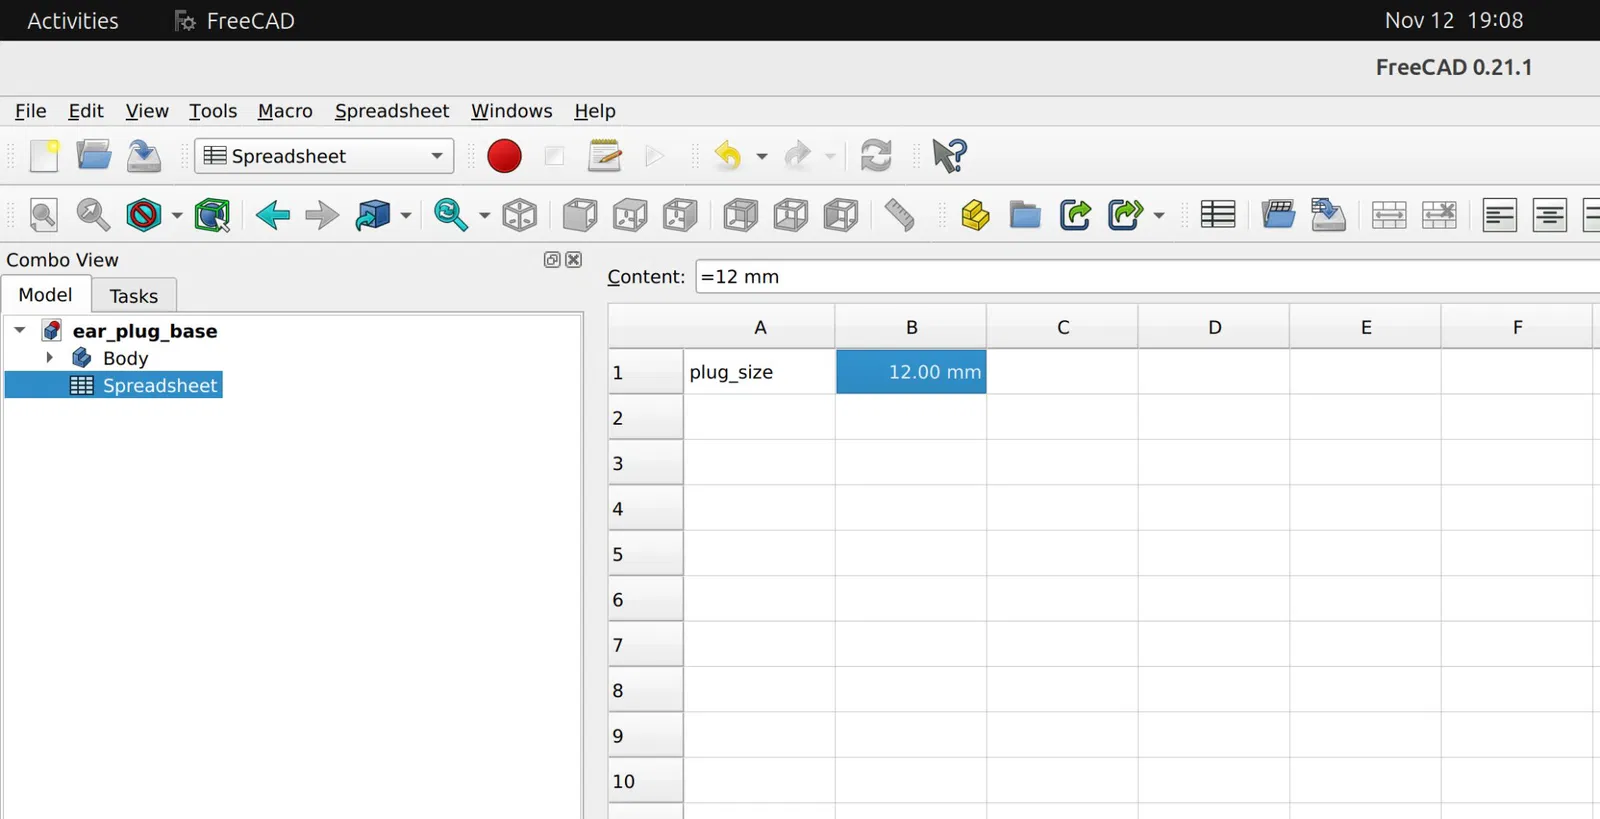Screen dimensions: 1600x819
Task: Open the Windows menu
Action: click(x=512, y=111)
